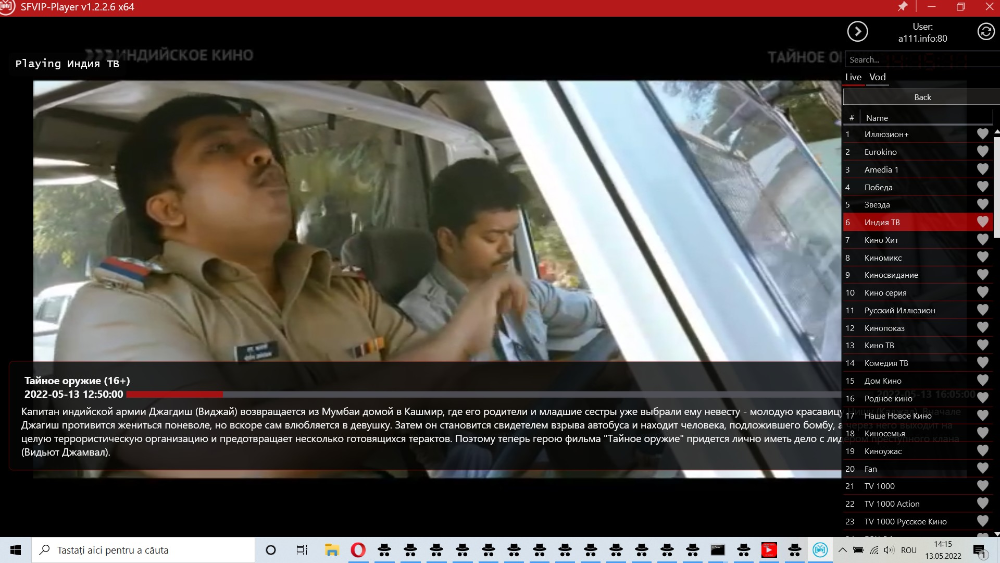1000x563 pixels.
Task: Toggle favorite heart for Amedia 1
Action: point(982,169)
